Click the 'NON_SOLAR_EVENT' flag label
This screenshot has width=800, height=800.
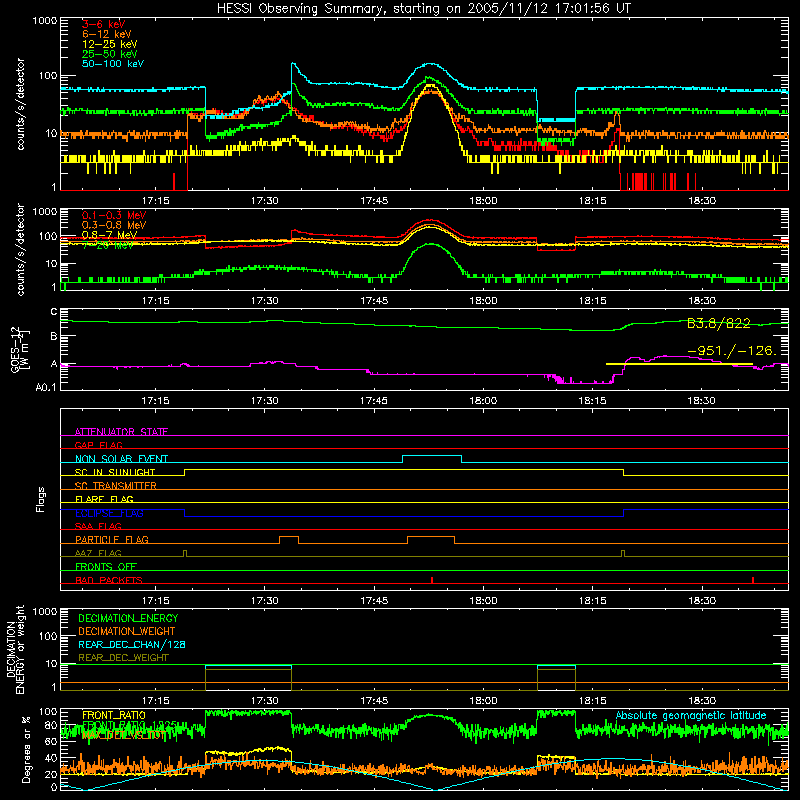pos(121,458)
